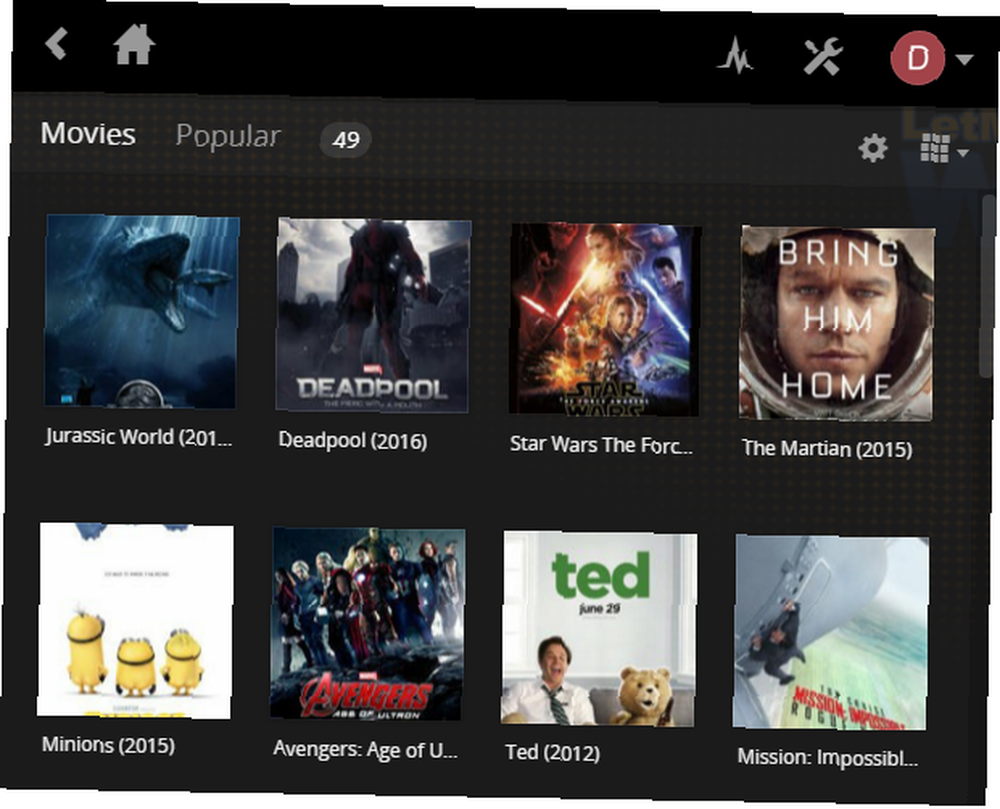Expand the account dropdown arrow beside avatar
This screenshot has height=809, width=1000.
tap(965, 59)
